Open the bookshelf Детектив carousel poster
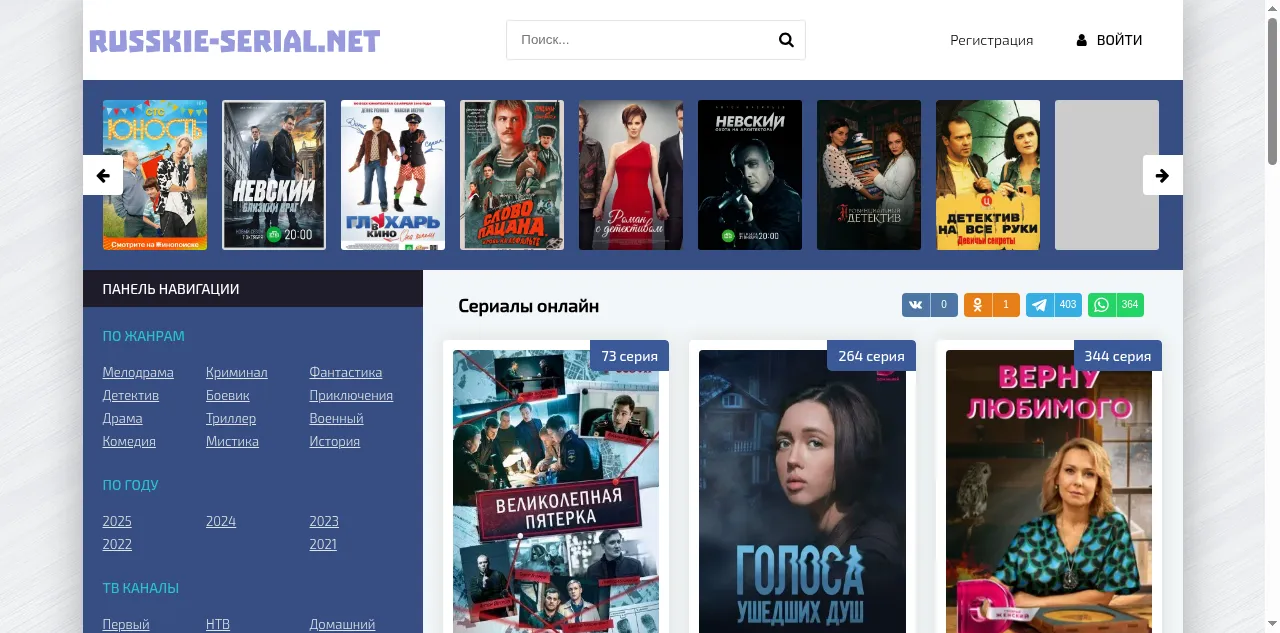Image resolution: width=1280 pixels, height=633 pixels. pos(869,175)
